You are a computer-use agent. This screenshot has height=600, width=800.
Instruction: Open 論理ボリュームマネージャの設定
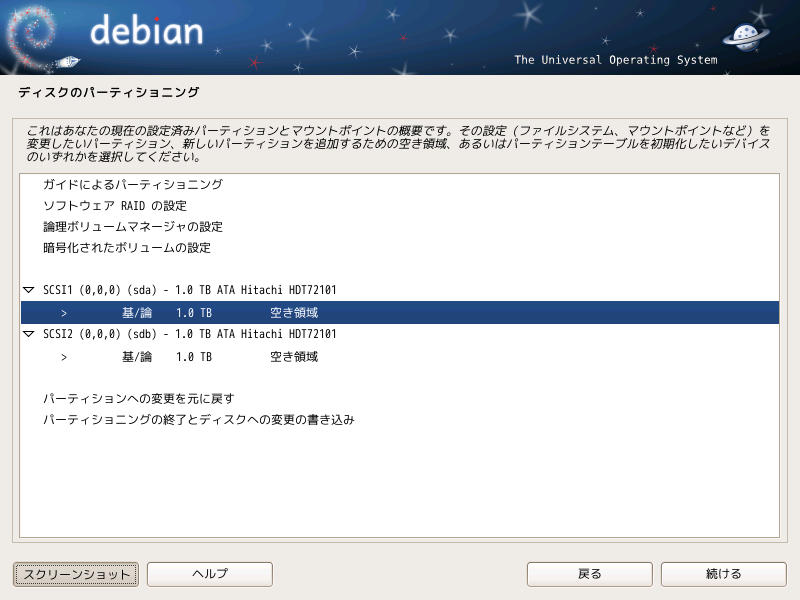(133, 227)
